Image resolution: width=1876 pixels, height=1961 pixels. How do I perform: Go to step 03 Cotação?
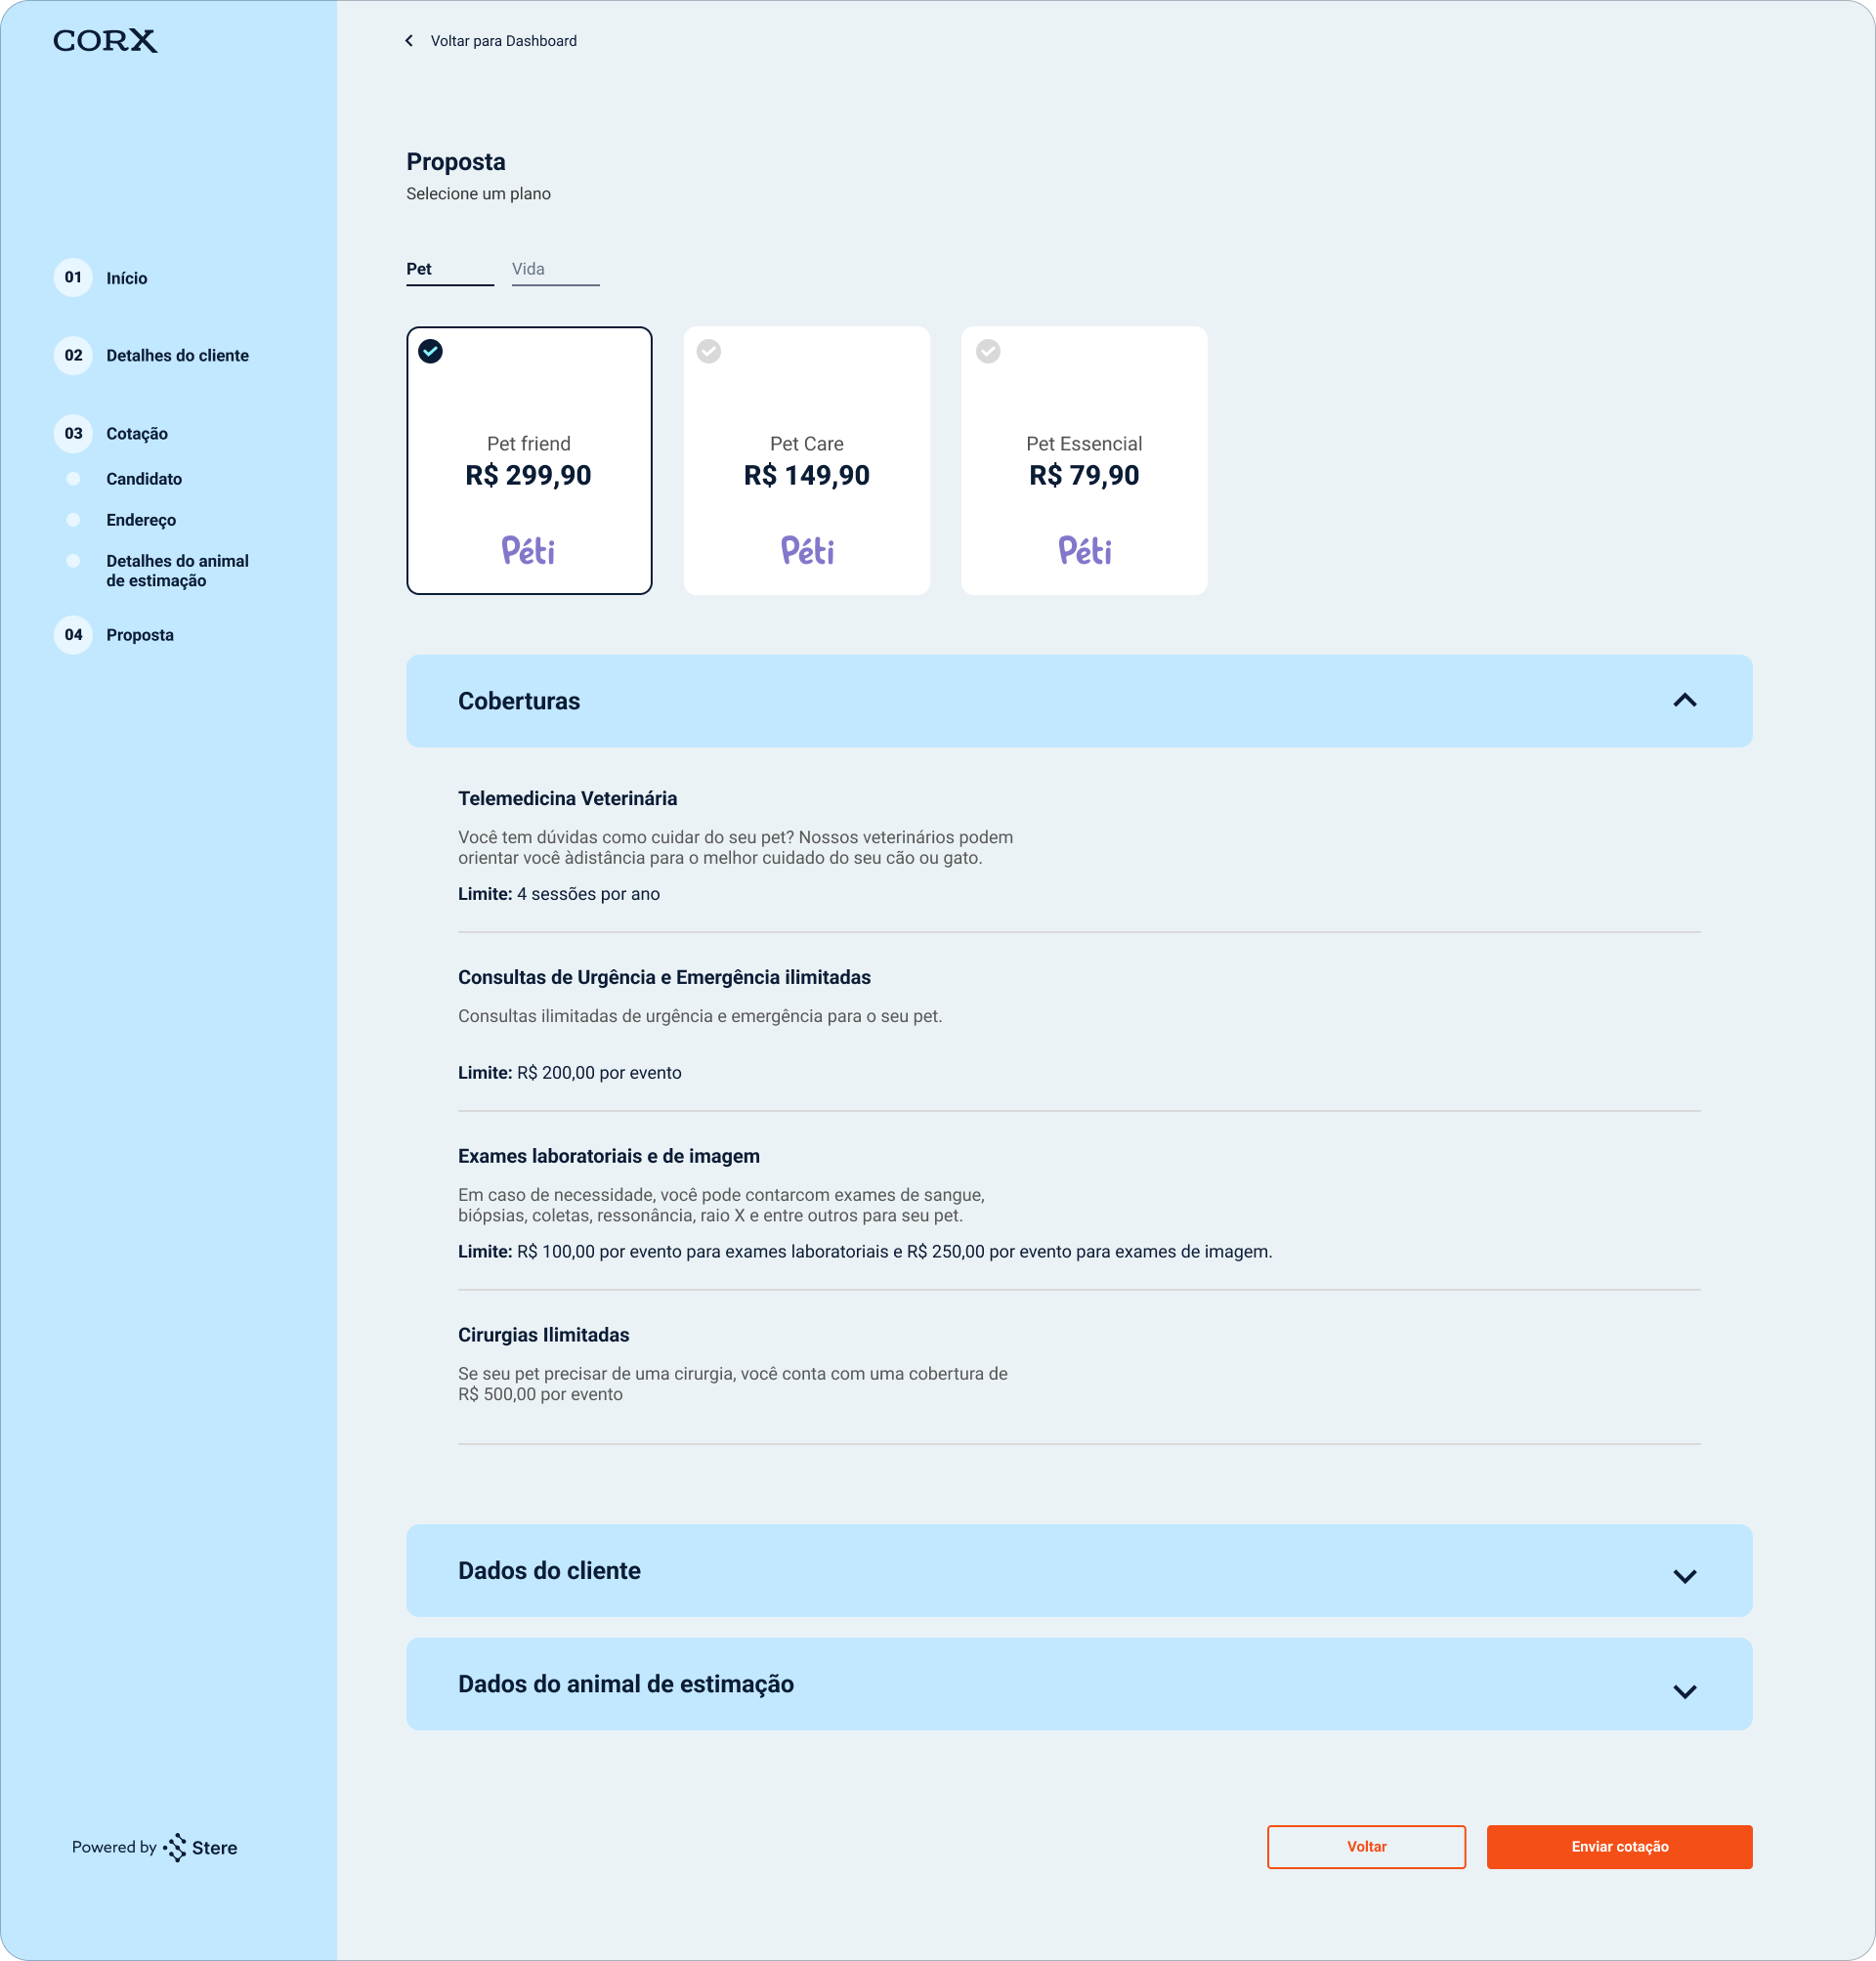(x=73, y=434)
